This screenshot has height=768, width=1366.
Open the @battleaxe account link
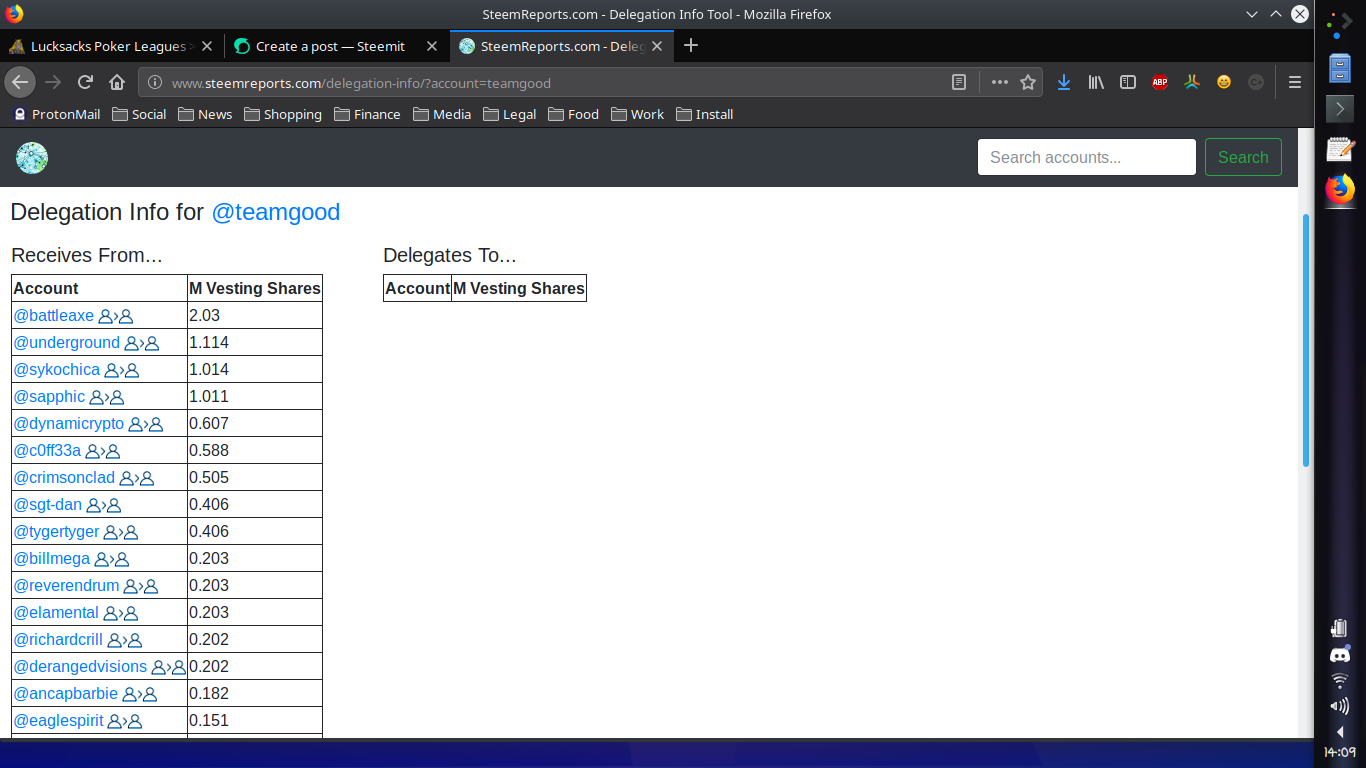[x=53, y=316]
